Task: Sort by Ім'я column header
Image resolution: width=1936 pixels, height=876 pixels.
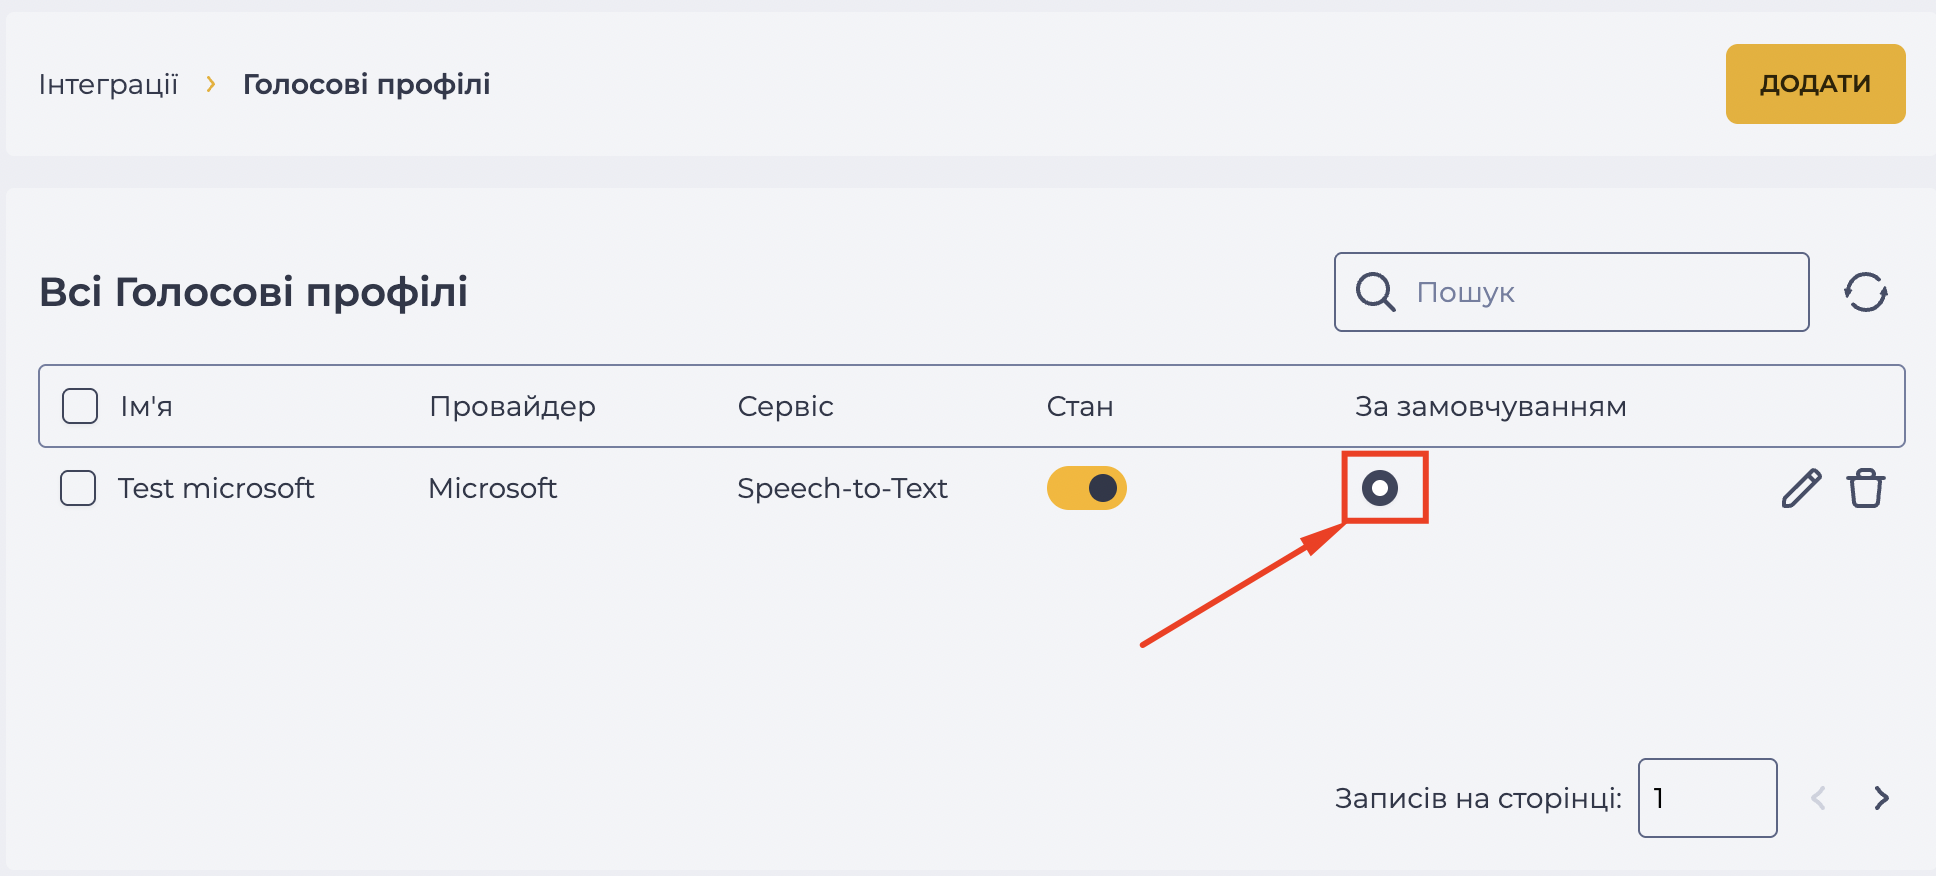Action: click(147, 406)
